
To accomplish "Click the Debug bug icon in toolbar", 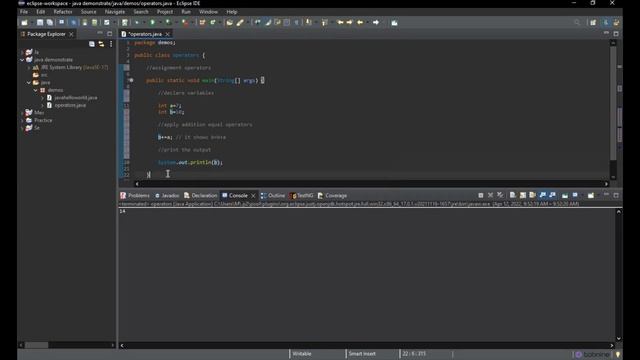I will click(137, 23).
